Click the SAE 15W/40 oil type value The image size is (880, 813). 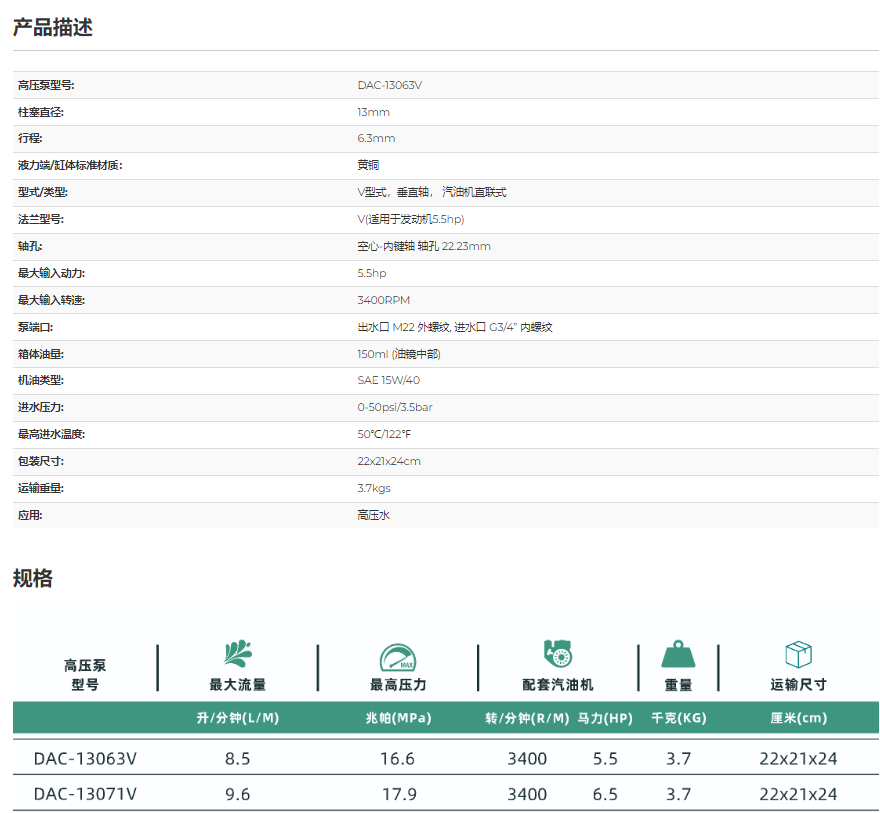click(389, 380)
